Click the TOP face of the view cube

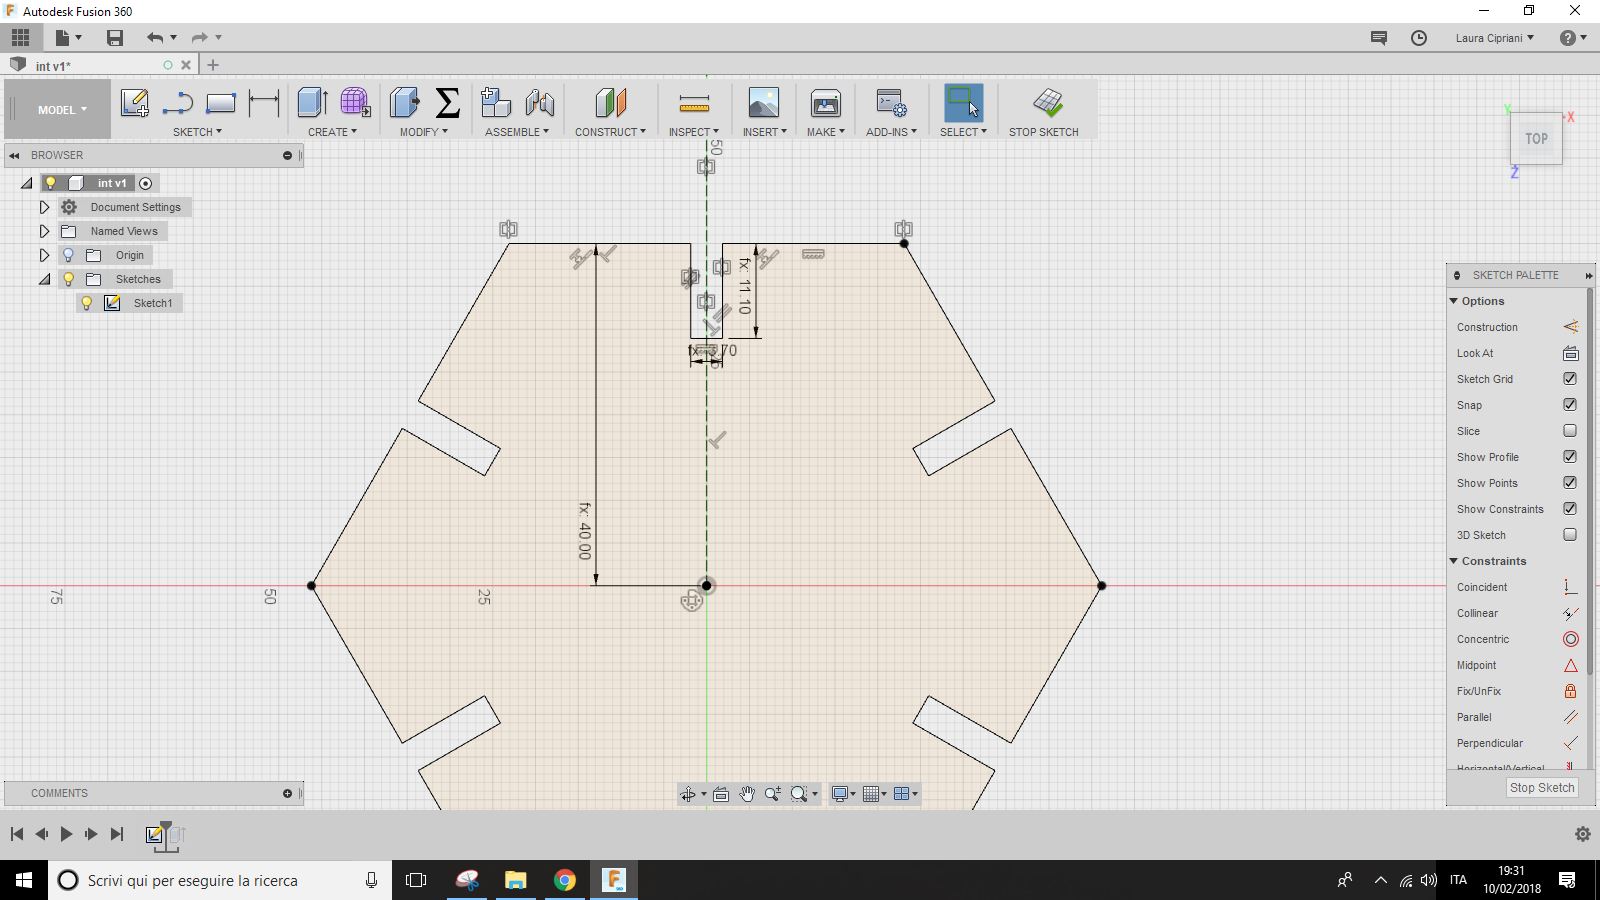click(x=1536, y=139)
